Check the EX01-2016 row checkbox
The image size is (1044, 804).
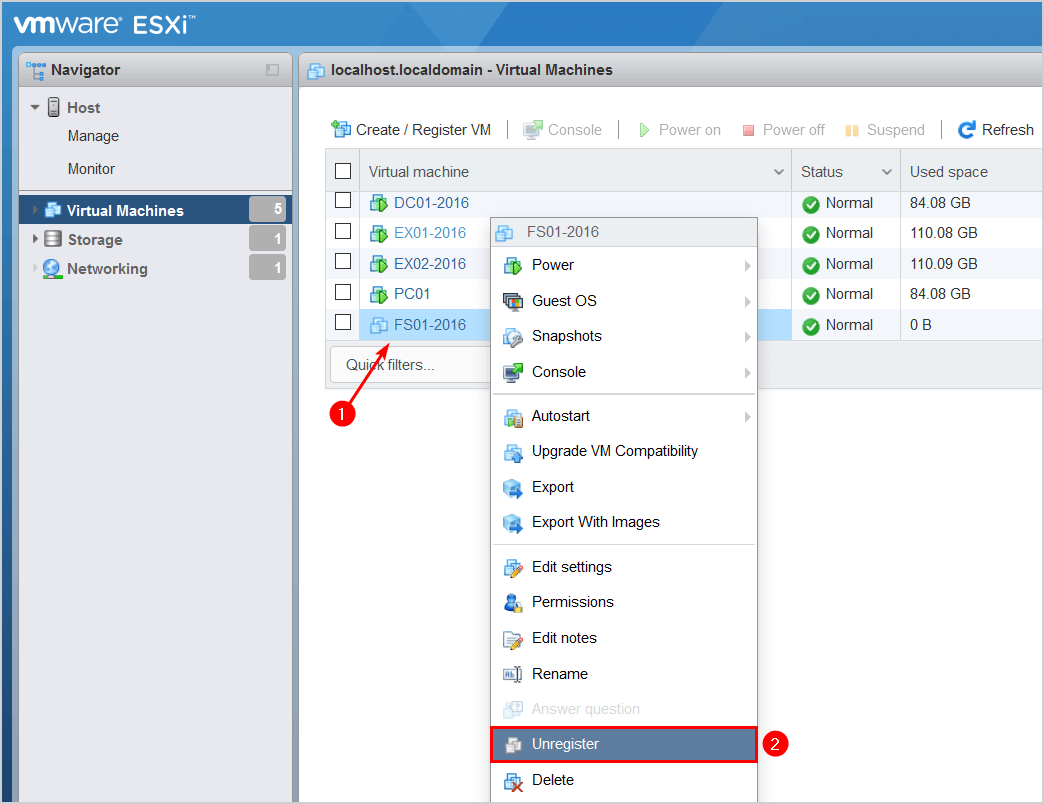(x=343, y=231)
